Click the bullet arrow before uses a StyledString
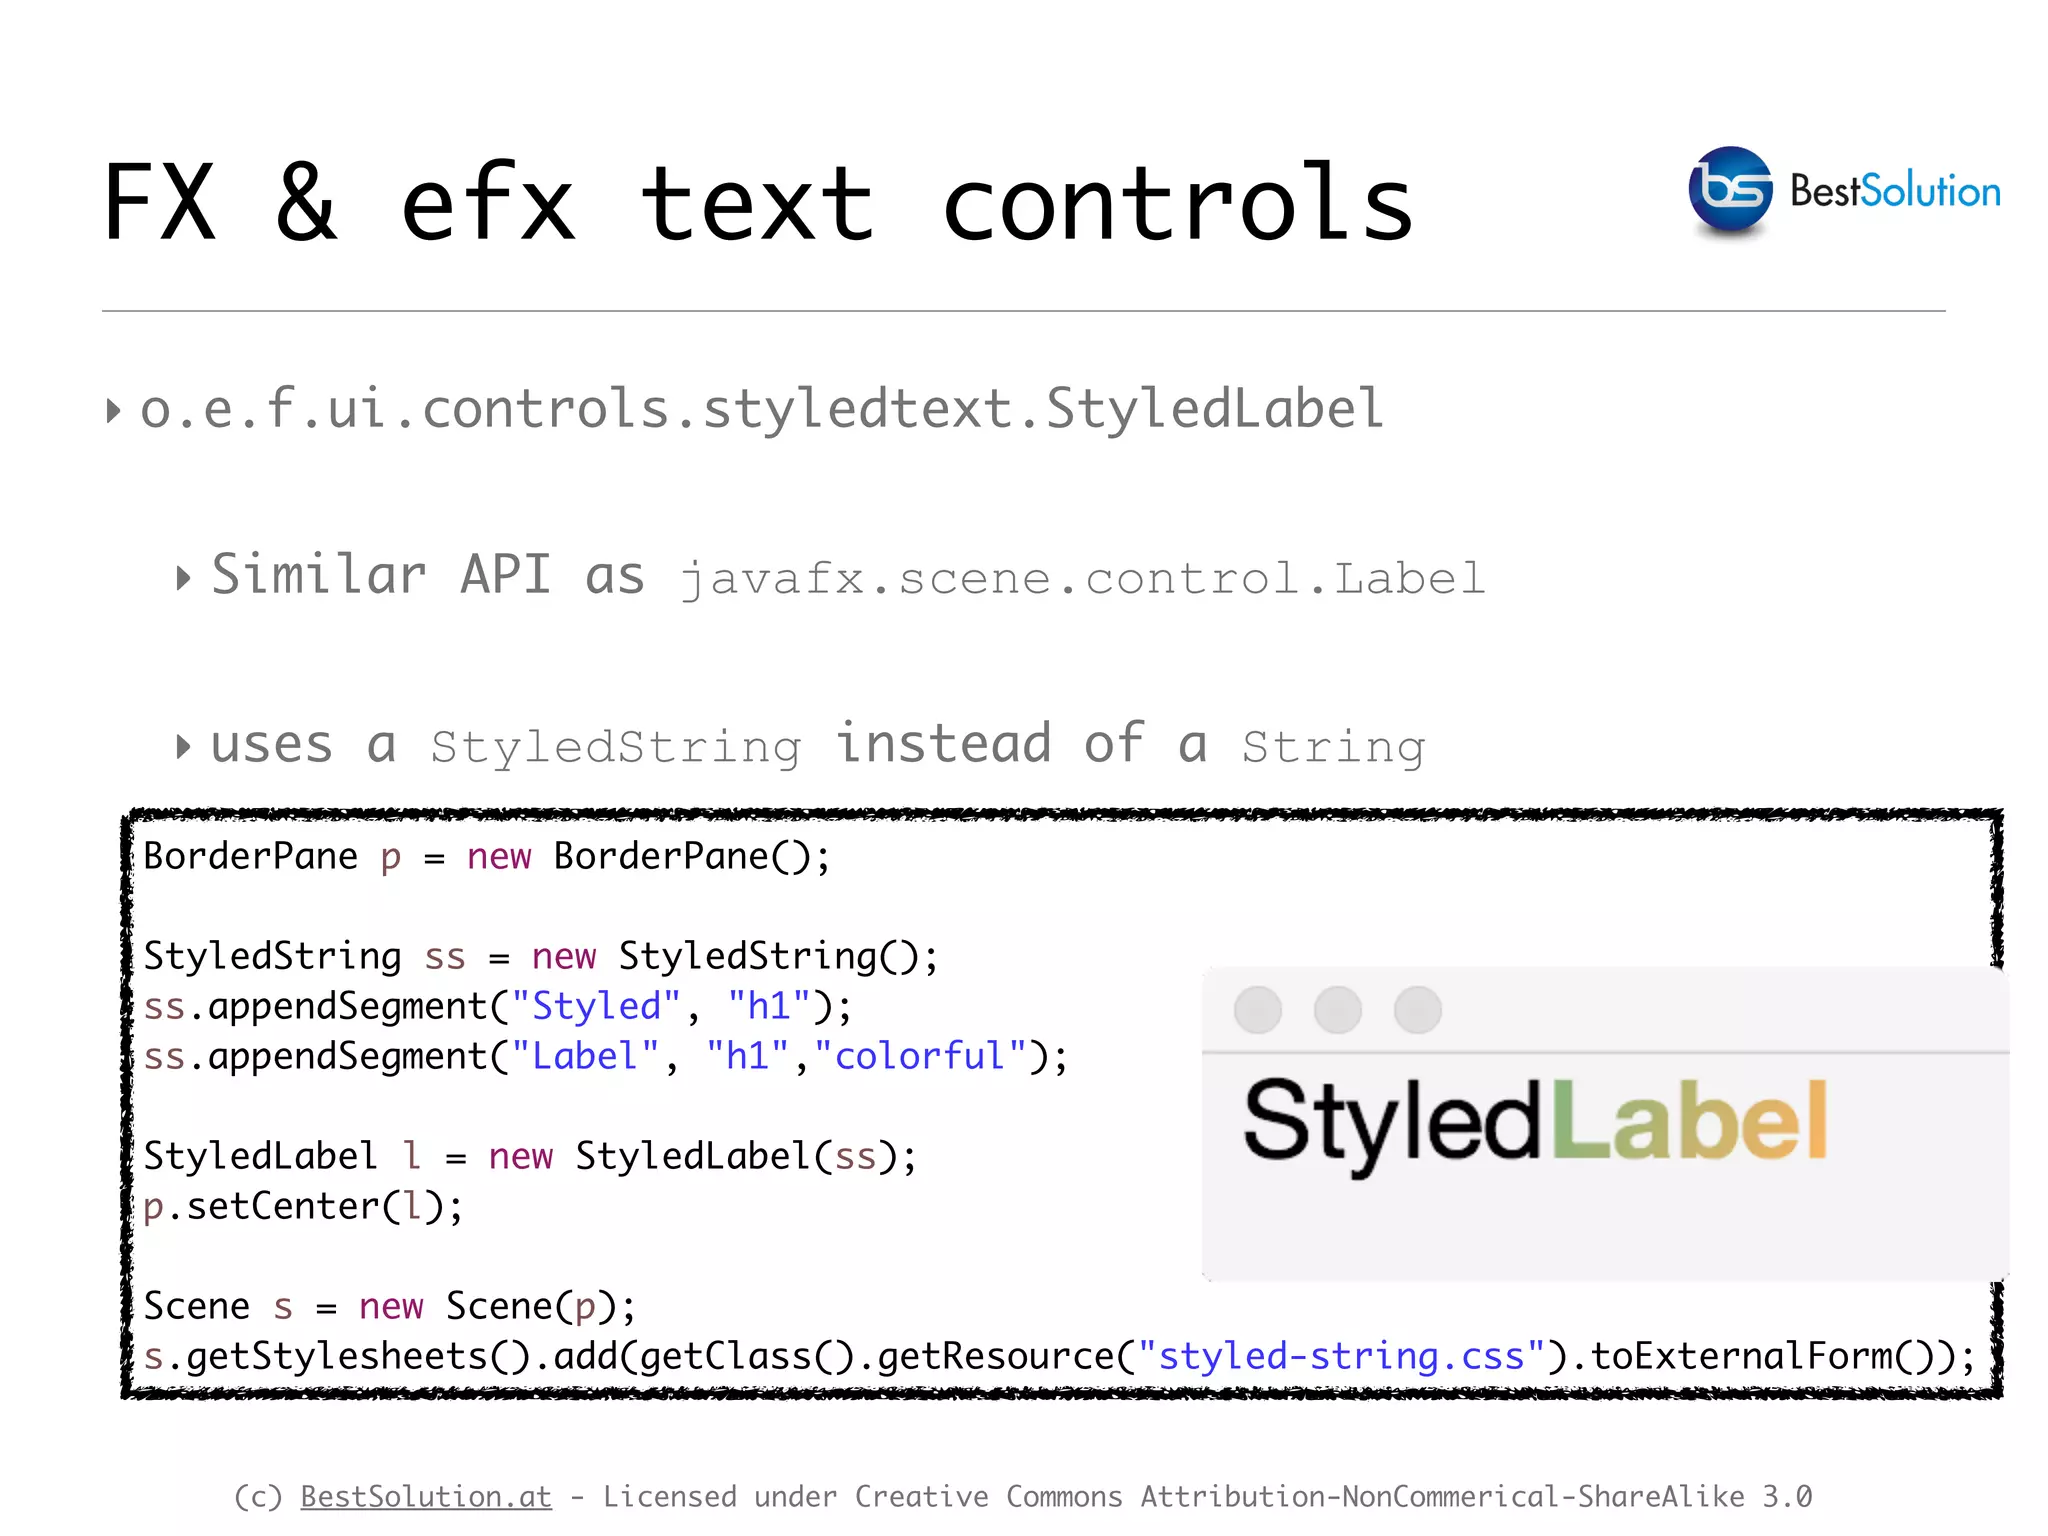The height and width of the screenshot is (1536, 2048). point(183,746)
